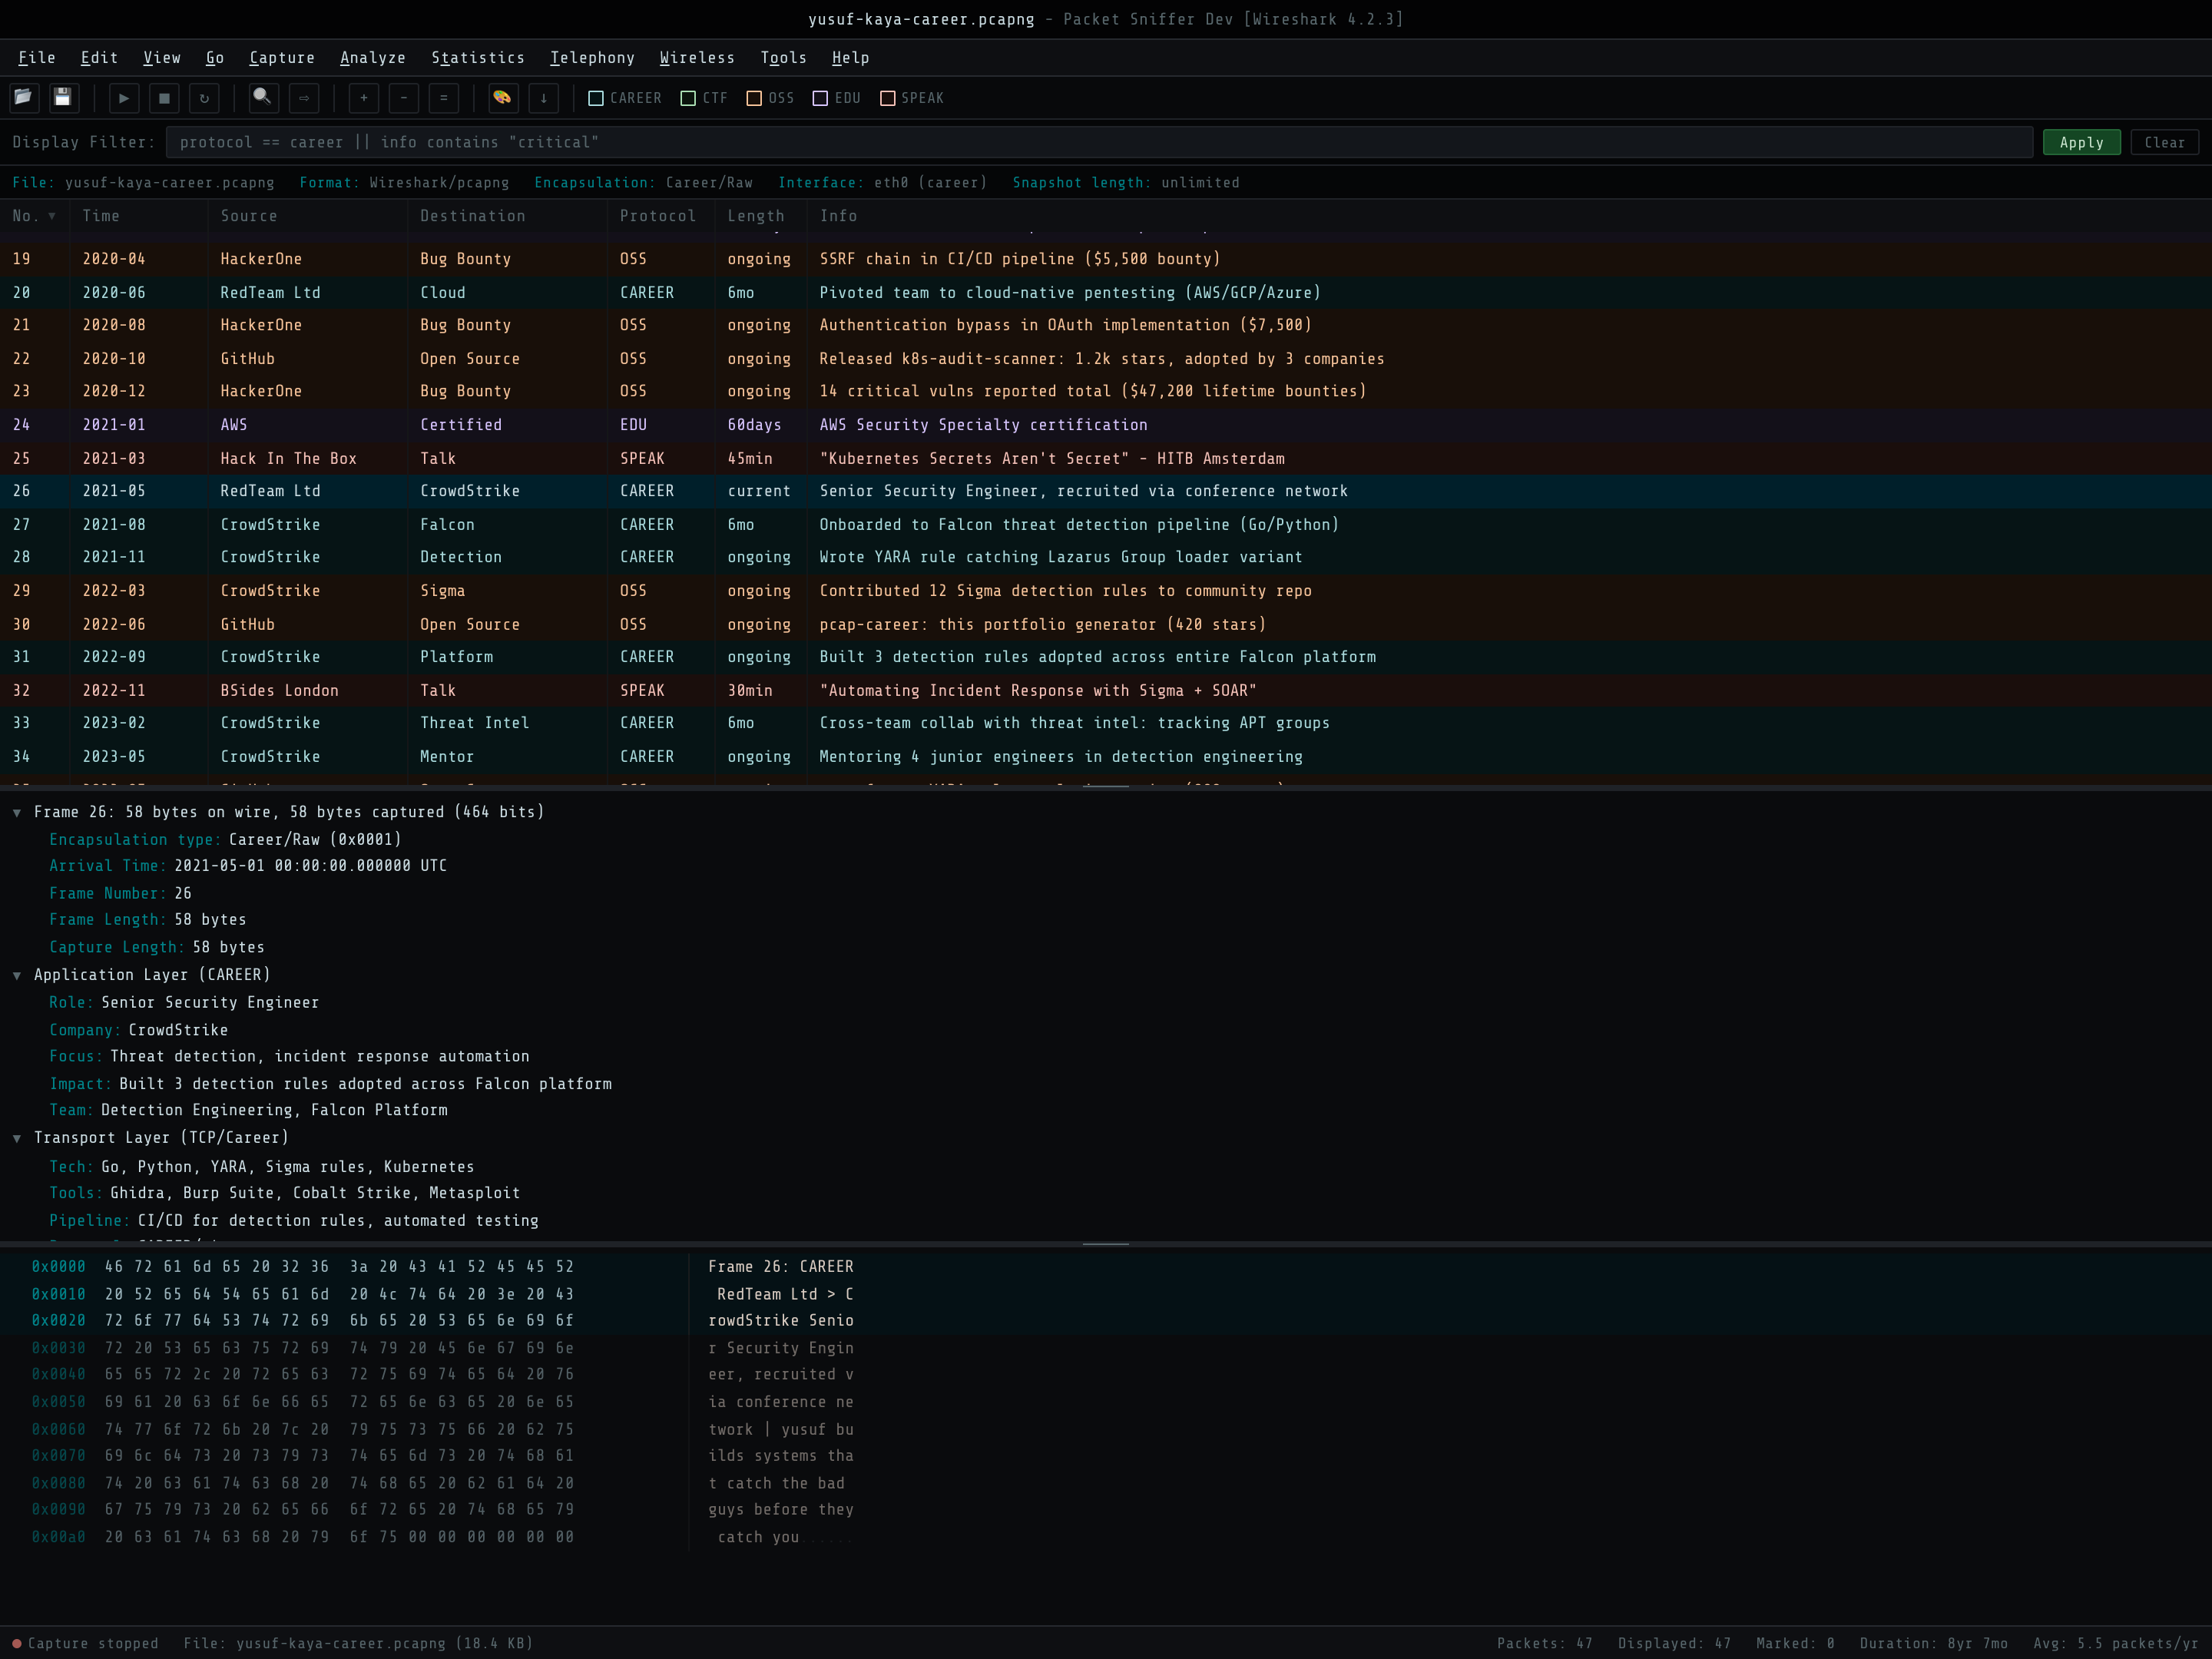The width and height of the screenshot is (2212, 1659).
Task: Click inside the display filter input field
Action: click(x=1000, y=142)
